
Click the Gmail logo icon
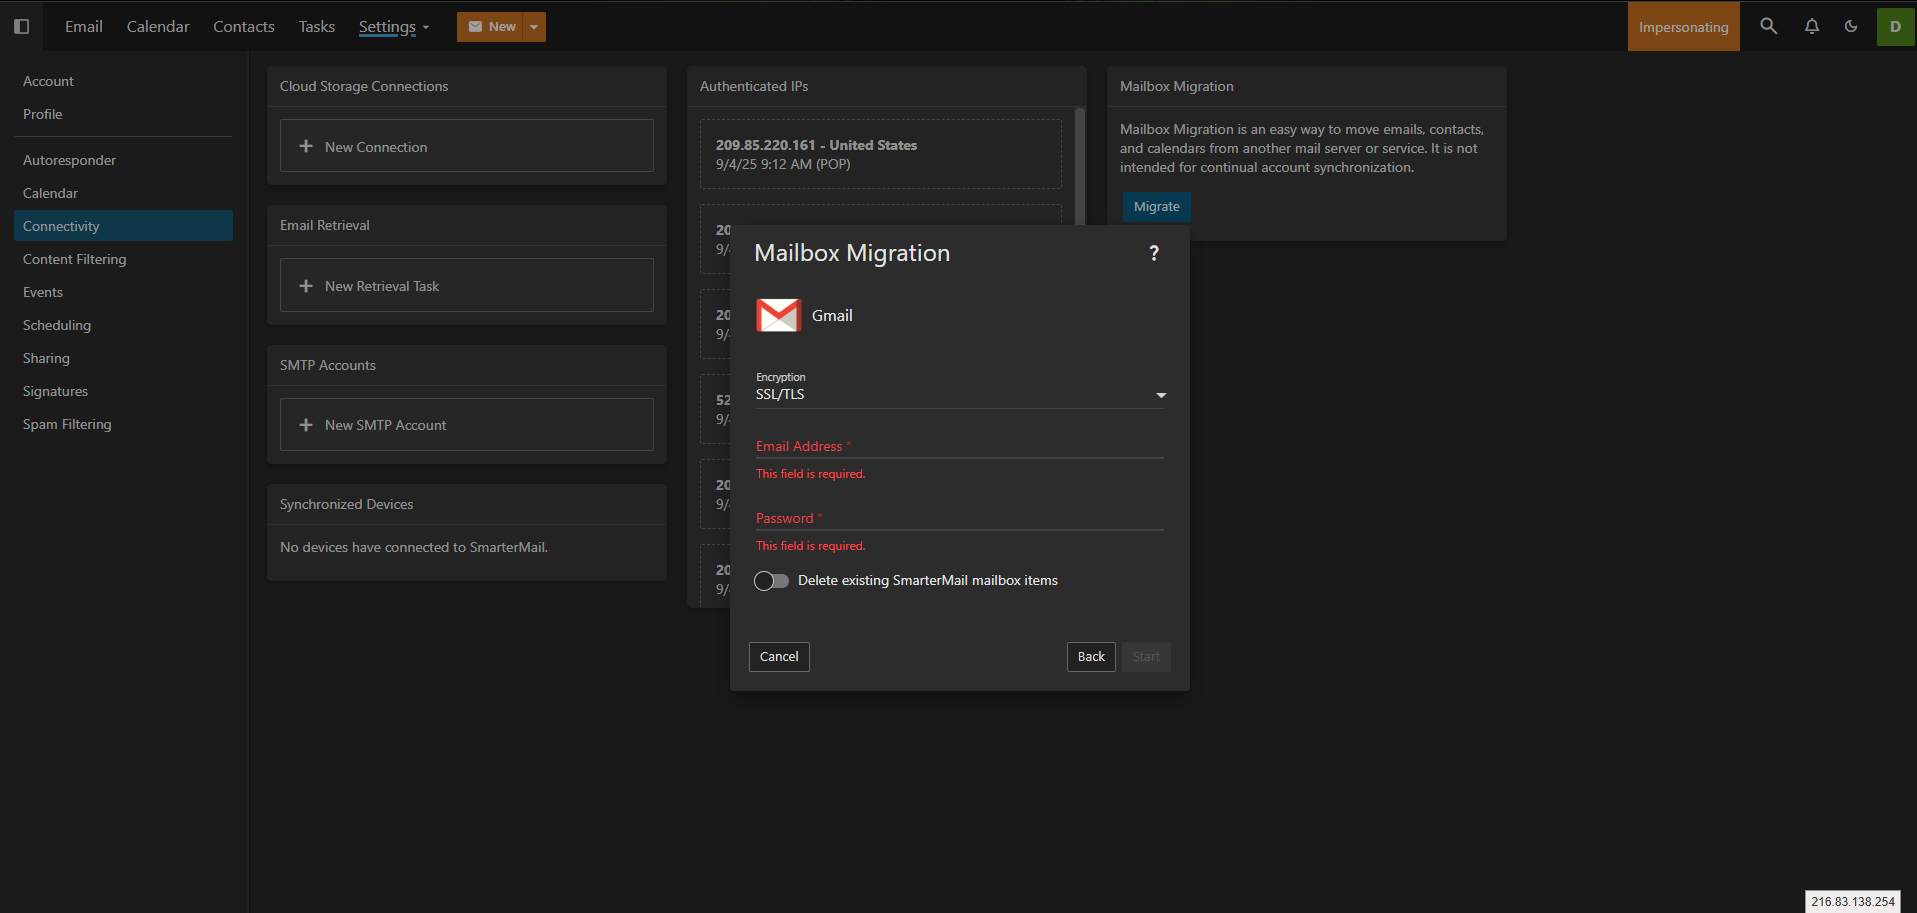(x=778, y=315)
